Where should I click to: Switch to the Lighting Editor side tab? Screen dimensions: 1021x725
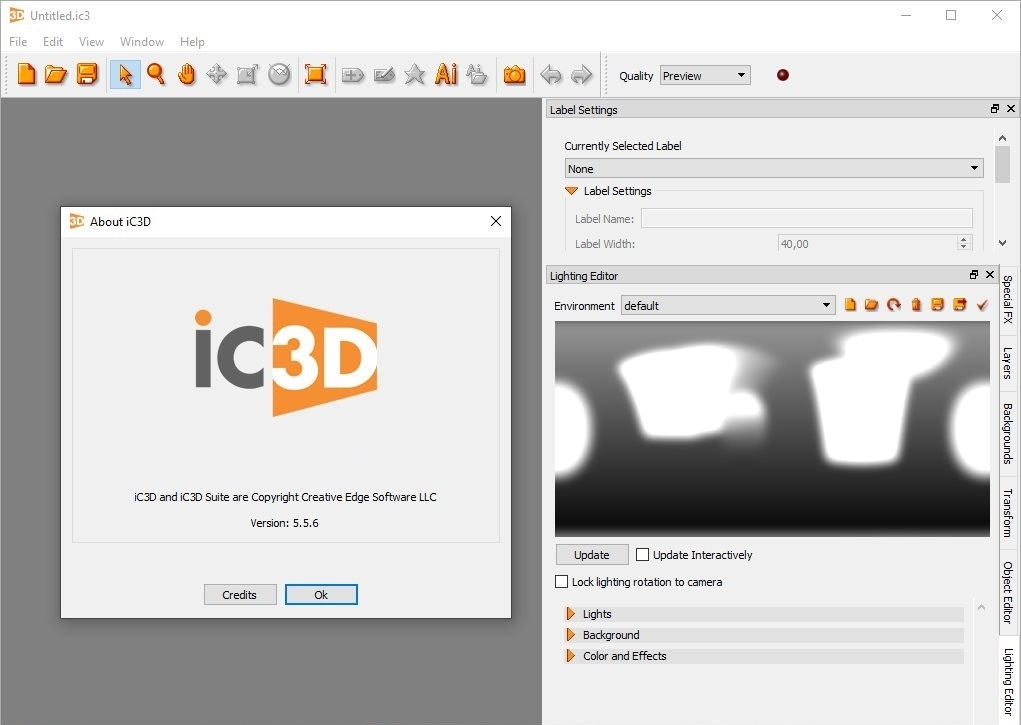point(1008,681)
